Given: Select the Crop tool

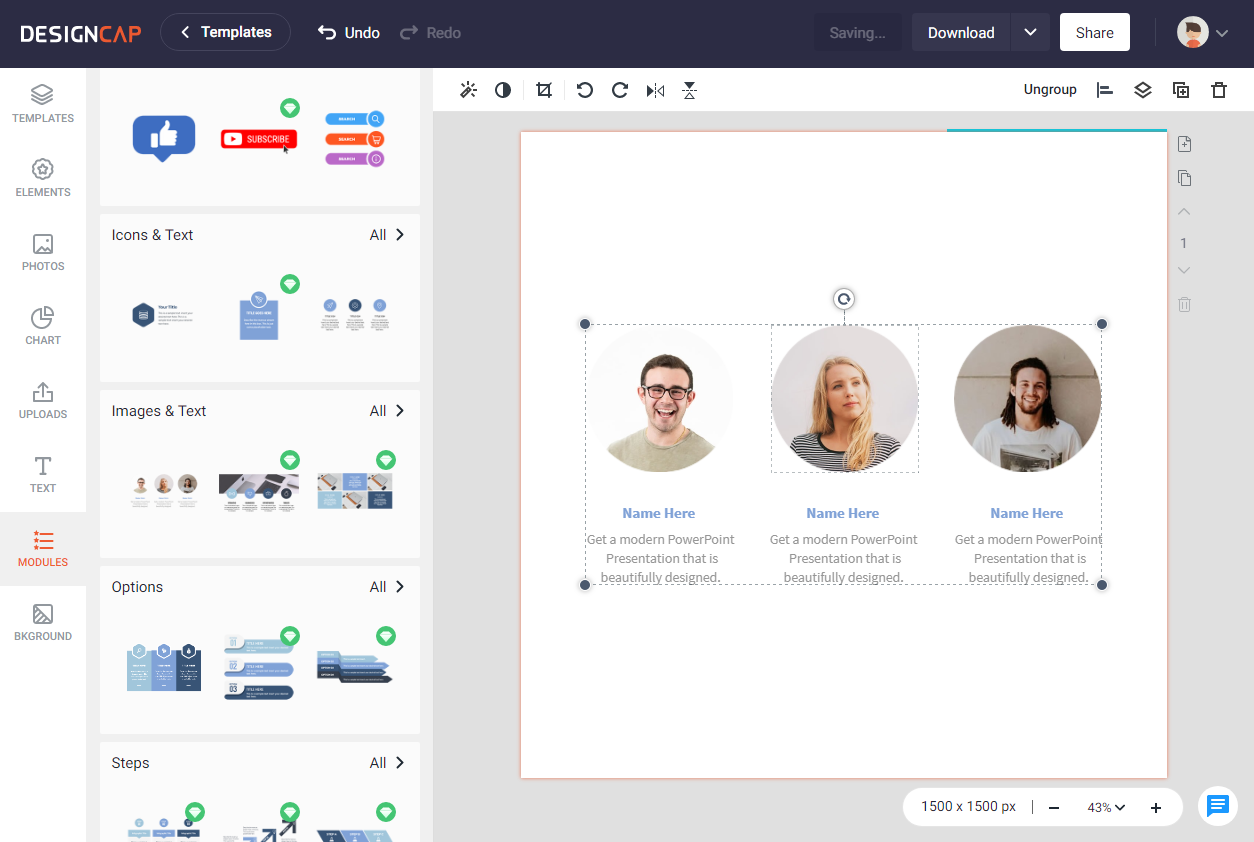Looking at the screenshot, I should click(543, 90).
